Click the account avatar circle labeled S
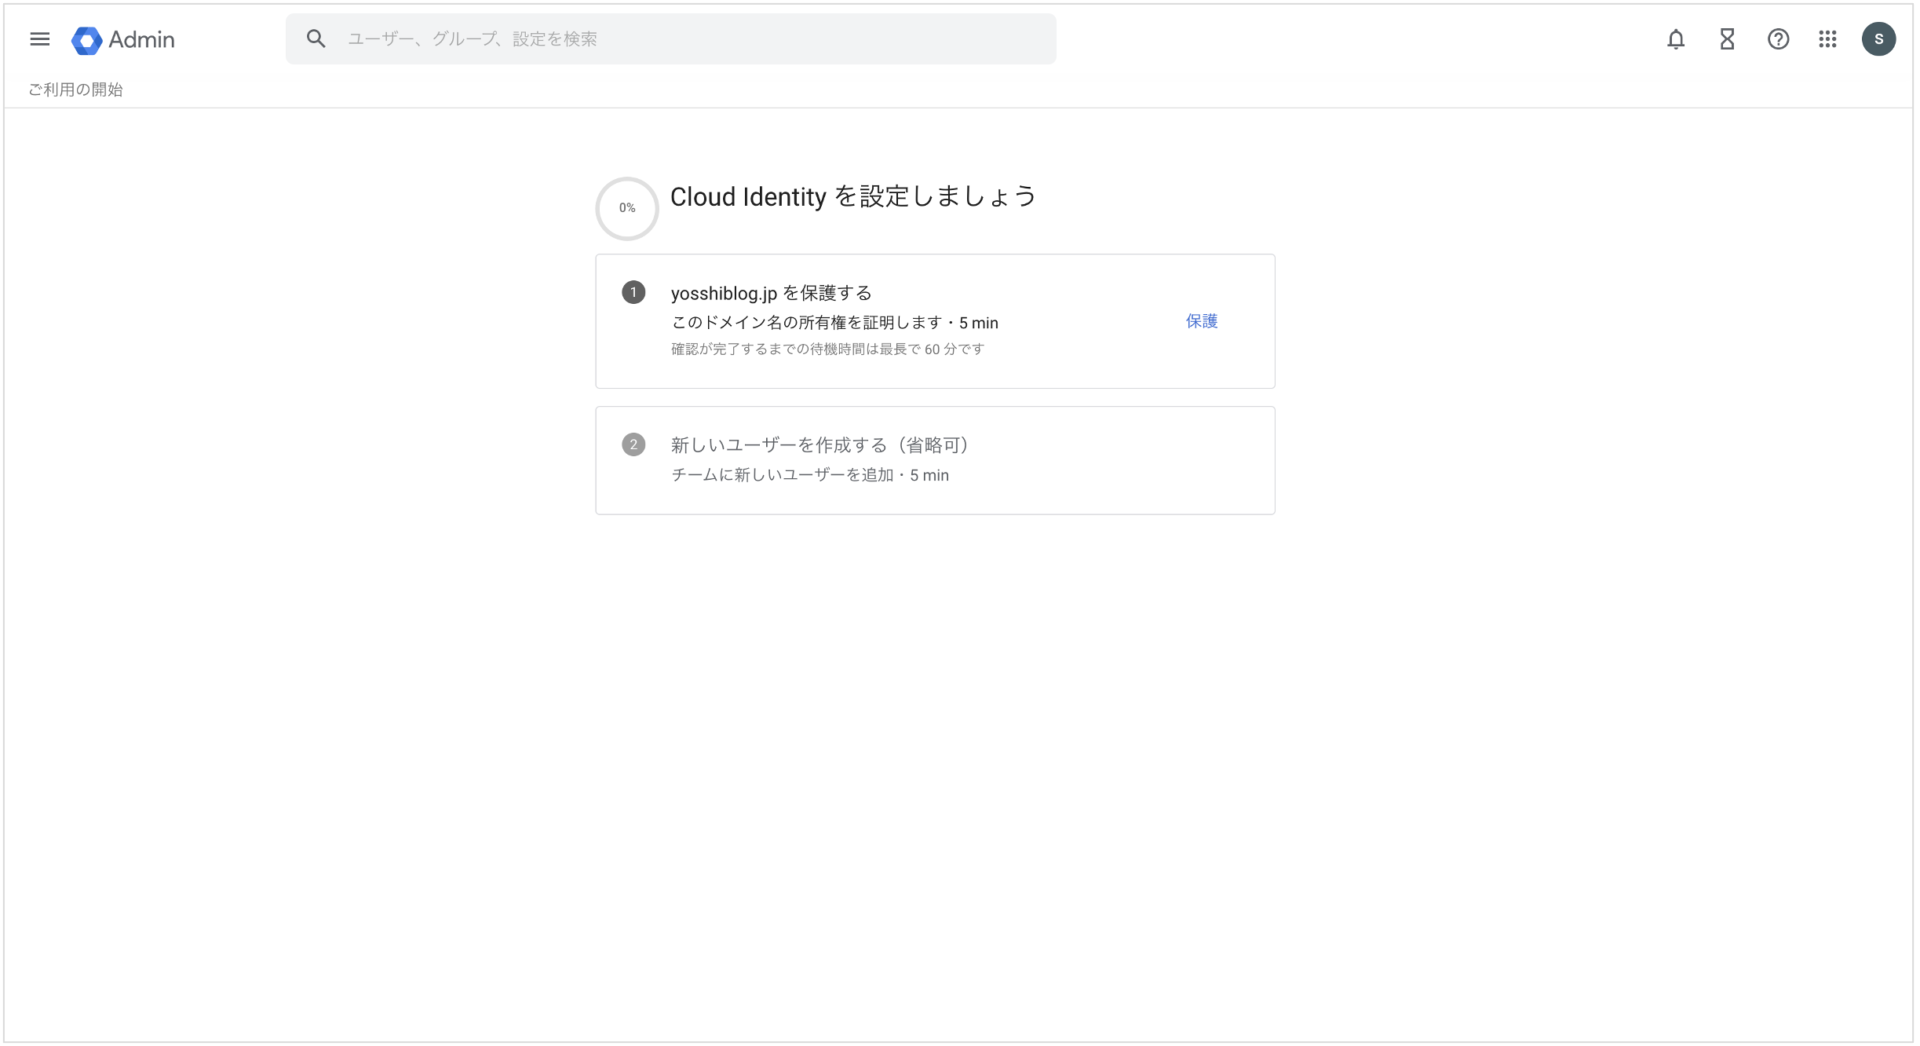The height and width of the screenshot is (1046, 1920). coord(1879,39)
